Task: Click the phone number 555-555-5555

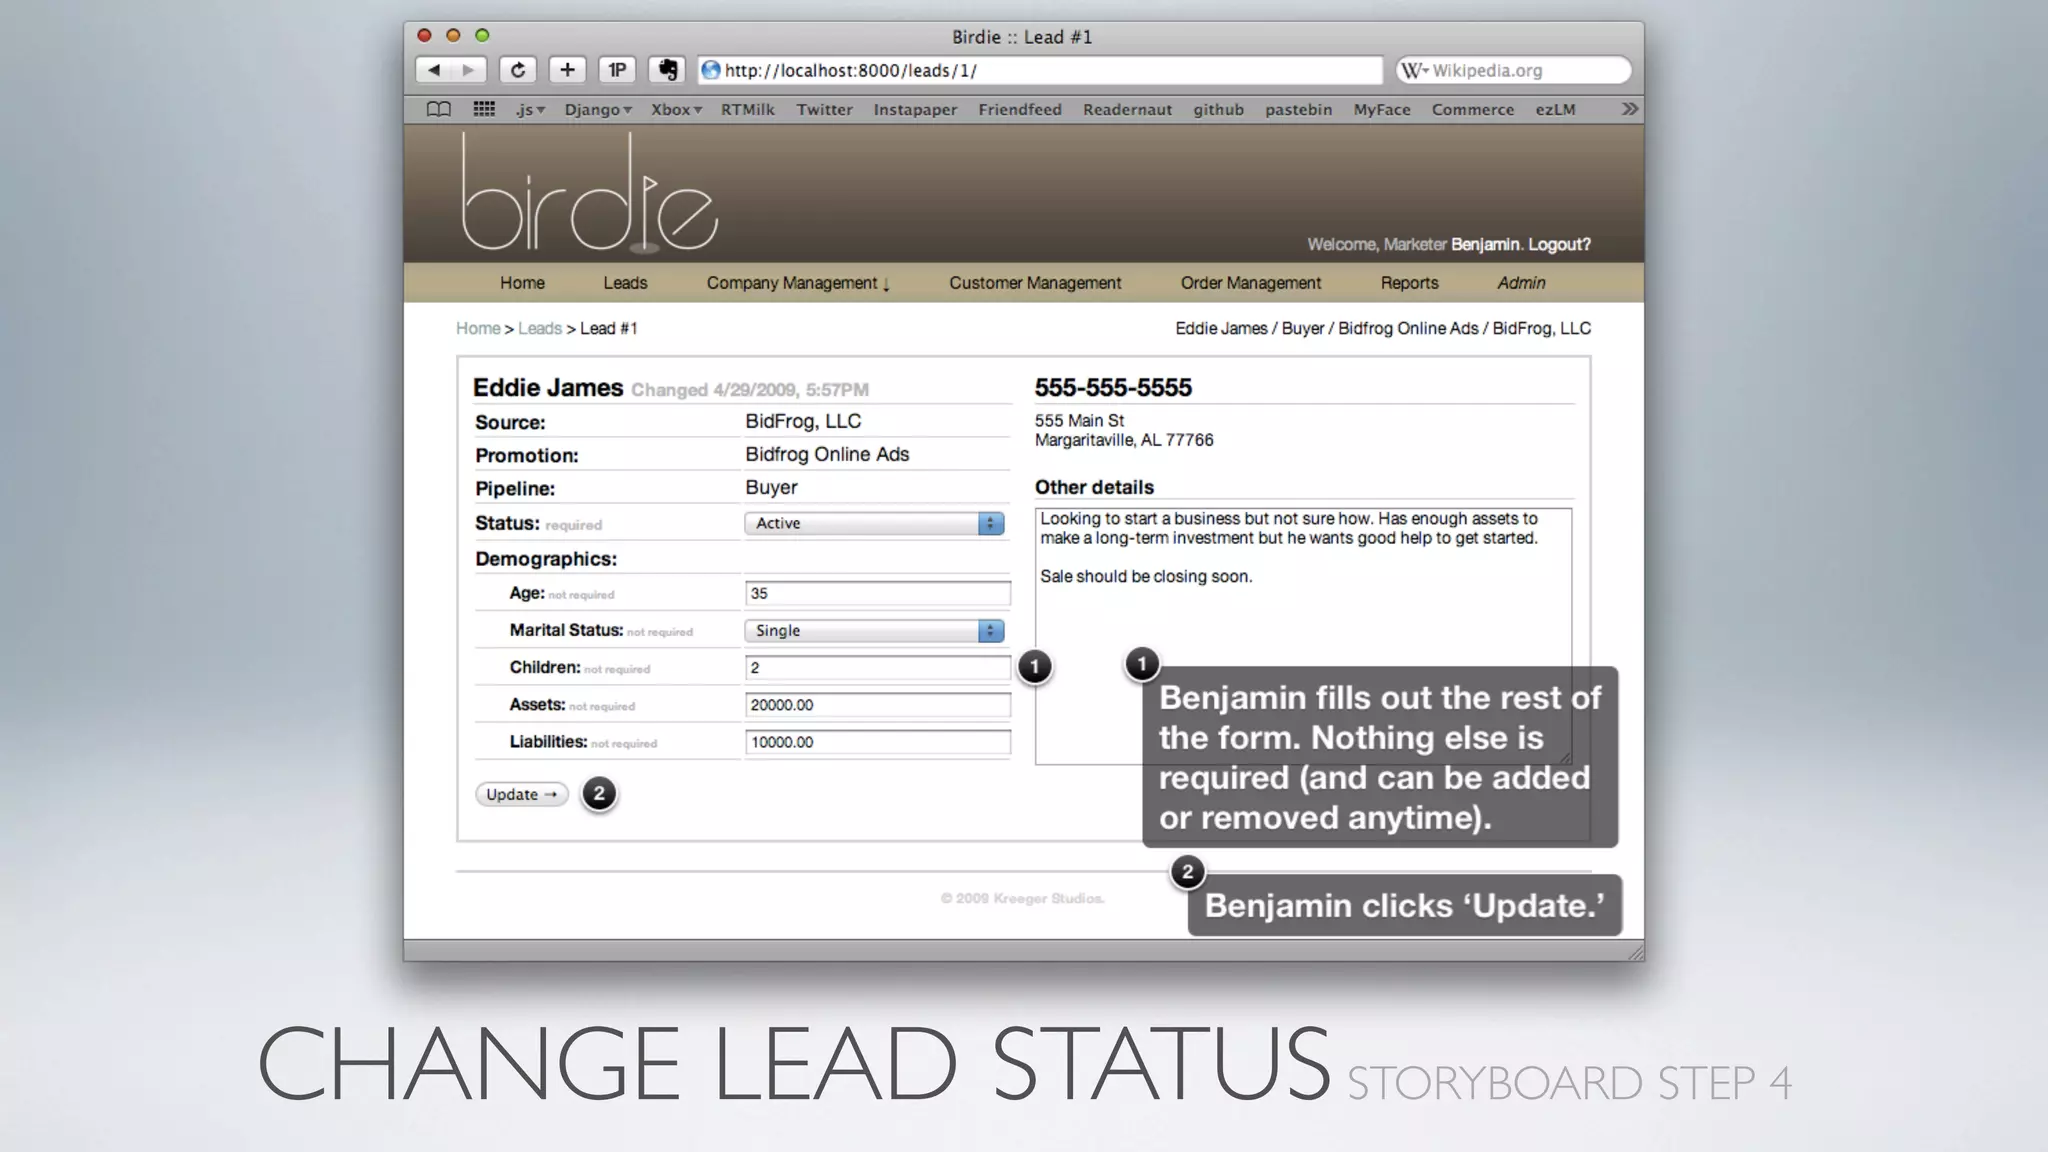Action: click(1113, 388)
